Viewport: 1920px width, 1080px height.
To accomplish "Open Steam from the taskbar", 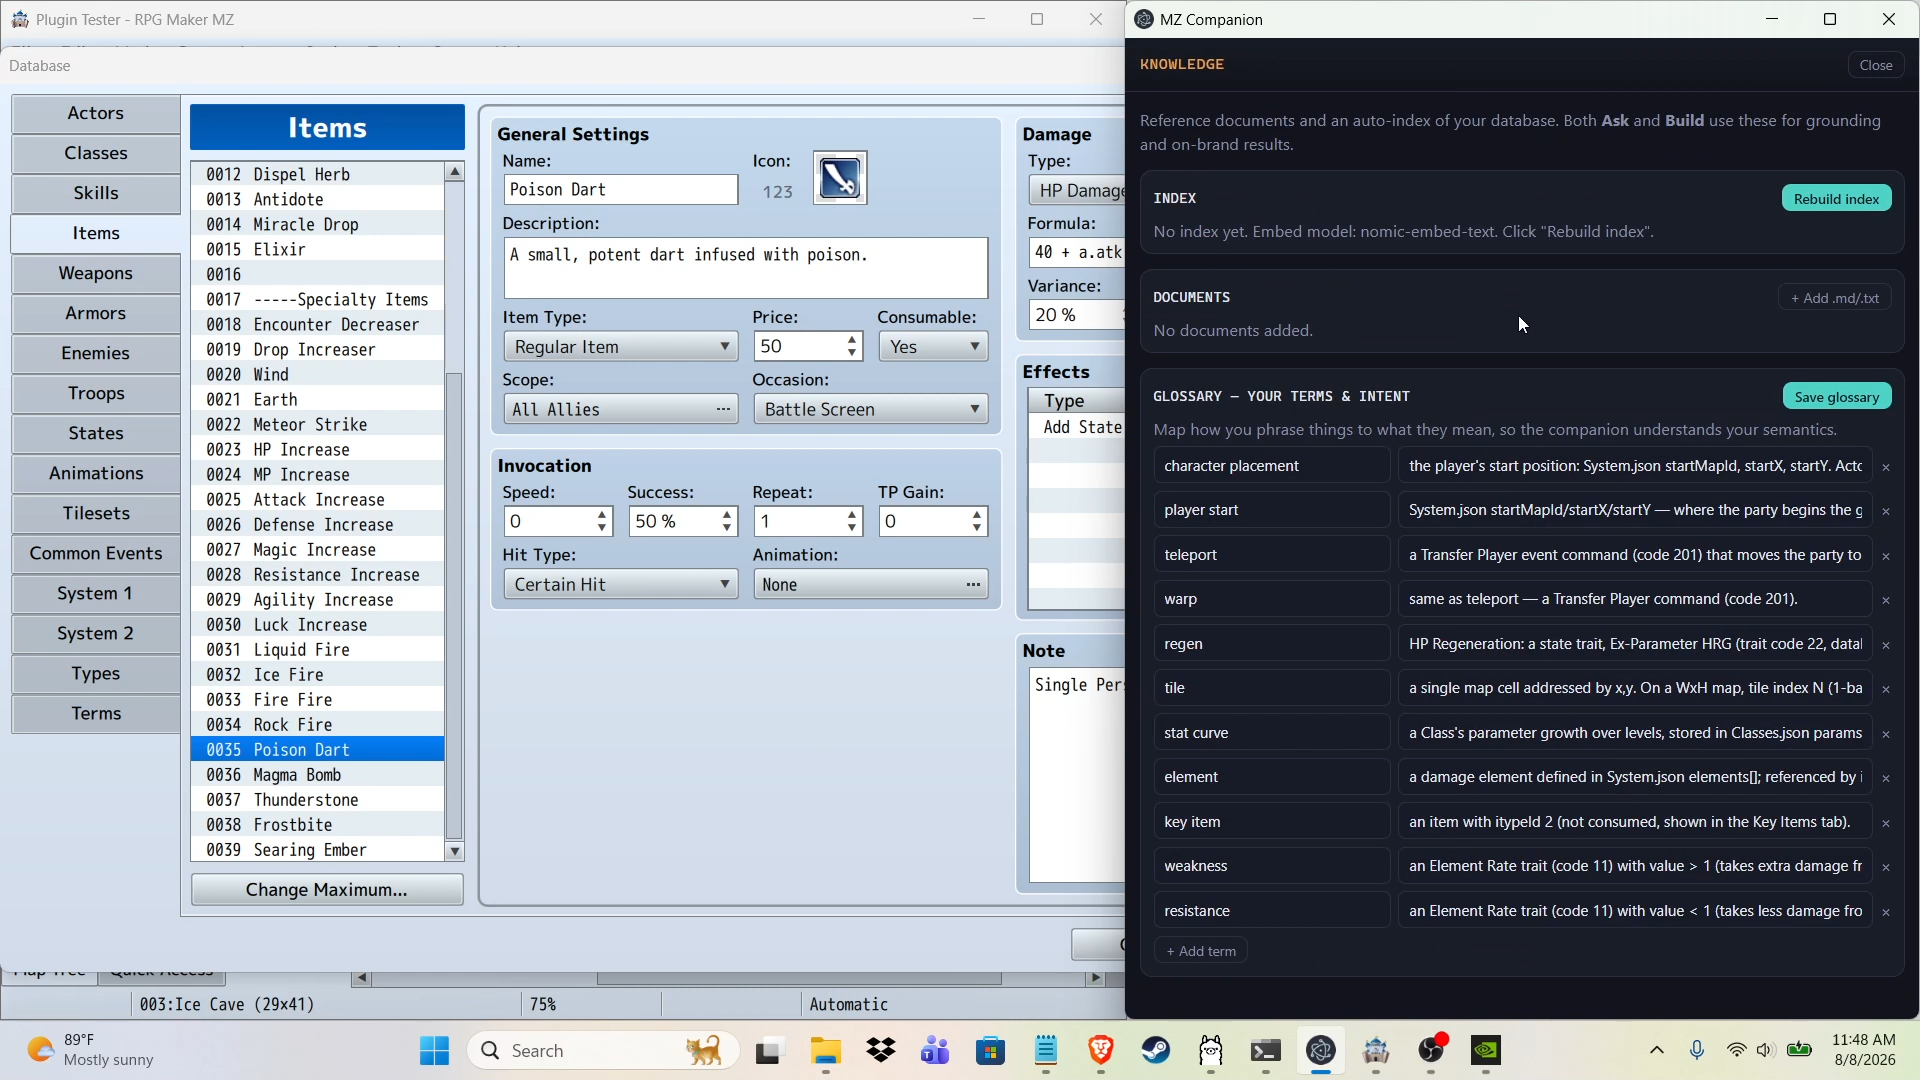I will [1156, 1050].
